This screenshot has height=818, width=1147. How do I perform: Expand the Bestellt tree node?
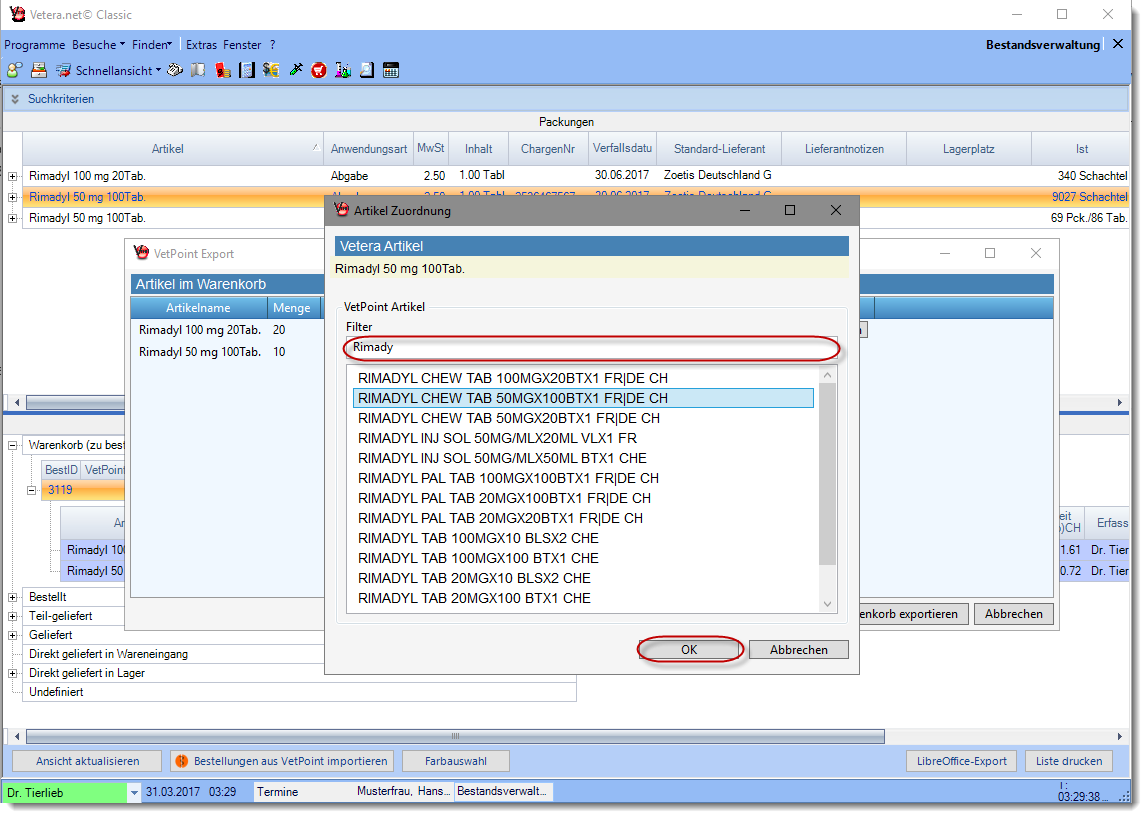tap(13, 597)
